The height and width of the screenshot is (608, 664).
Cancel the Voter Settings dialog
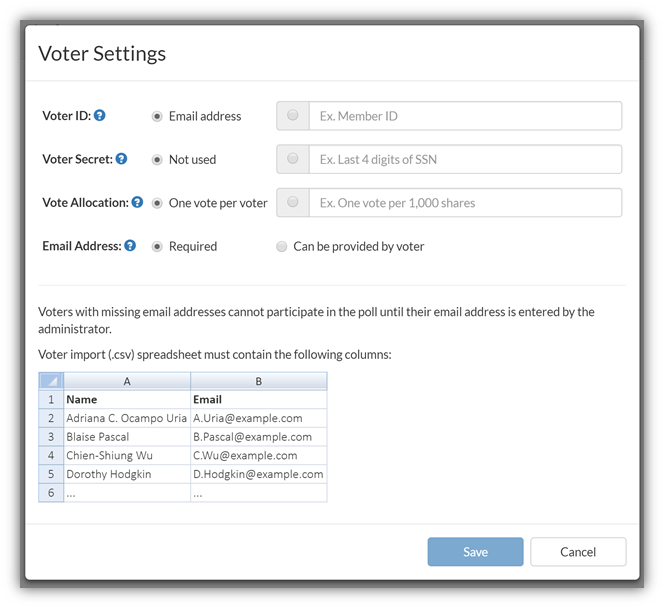coord(578,552)
